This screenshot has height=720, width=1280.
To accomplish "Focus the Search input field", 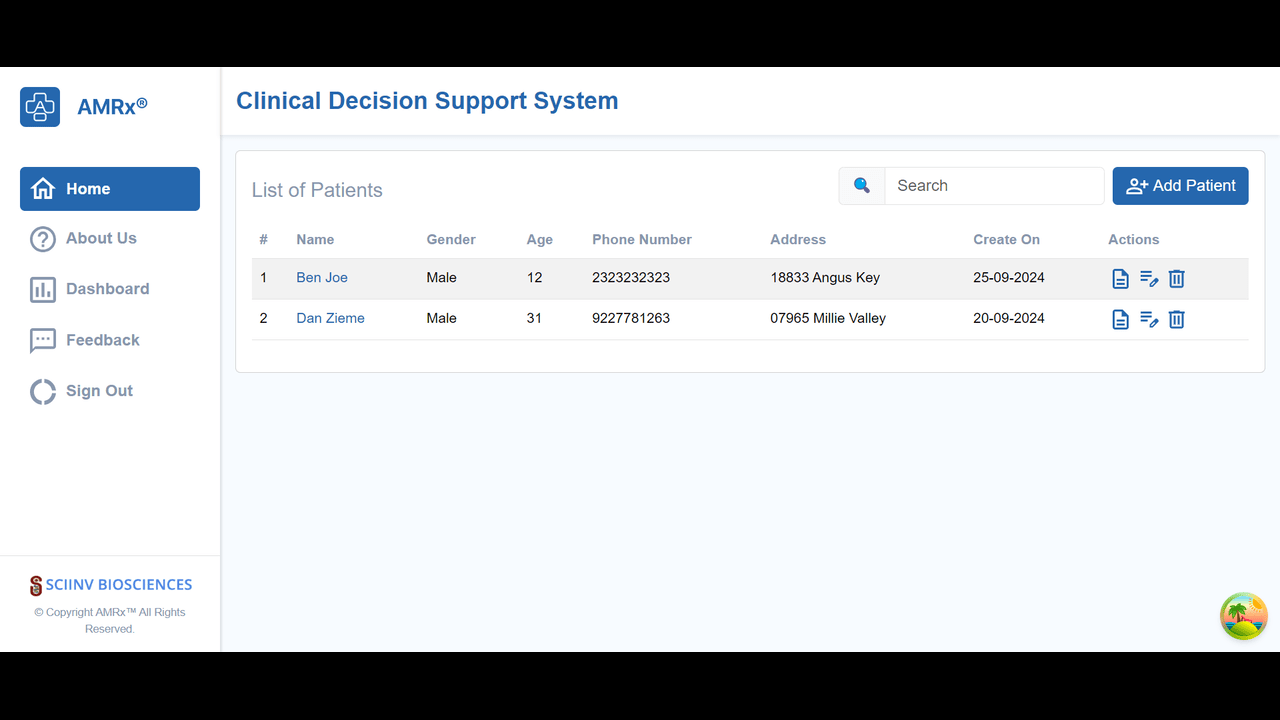I will (994, 186).
